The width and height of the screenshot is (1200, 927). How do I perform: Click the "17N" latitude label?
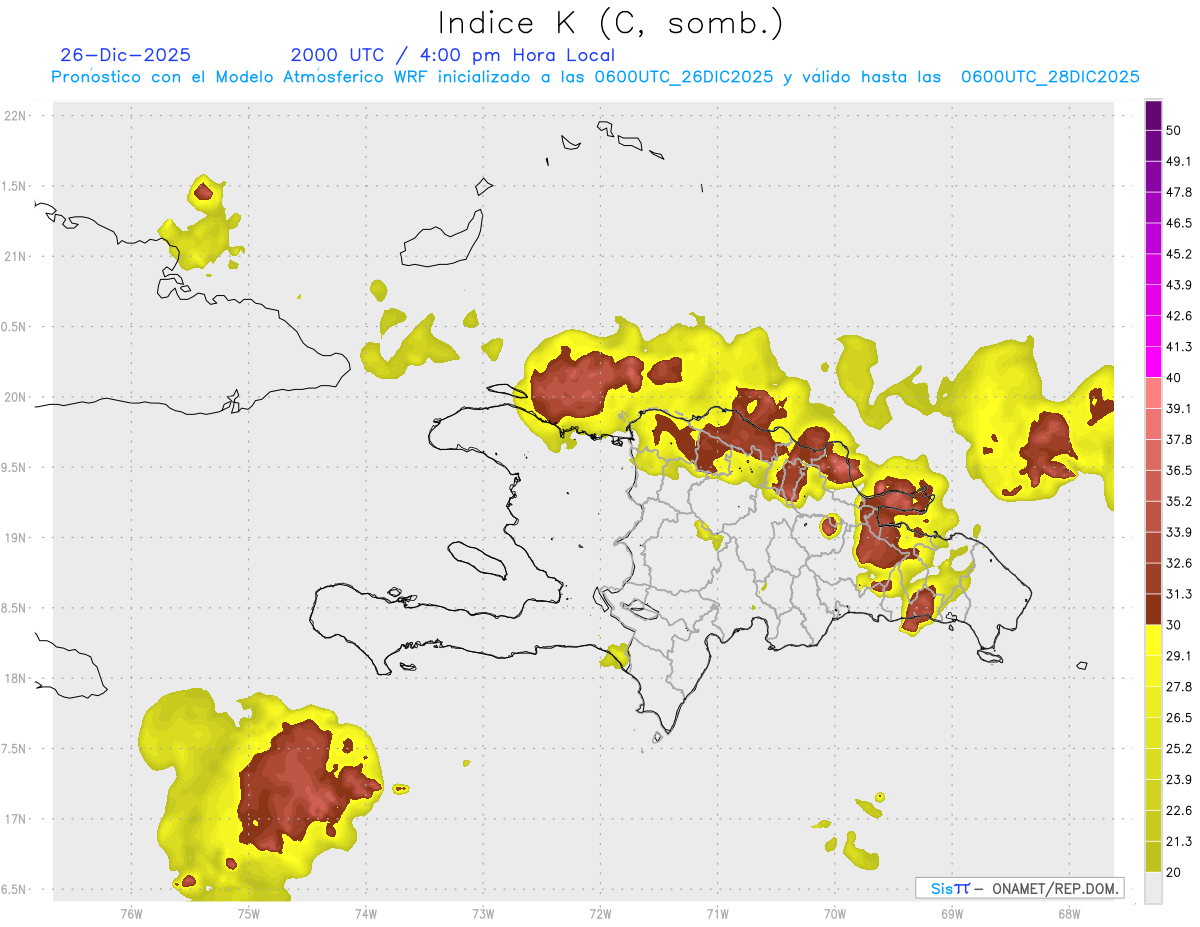click(16, 819)
